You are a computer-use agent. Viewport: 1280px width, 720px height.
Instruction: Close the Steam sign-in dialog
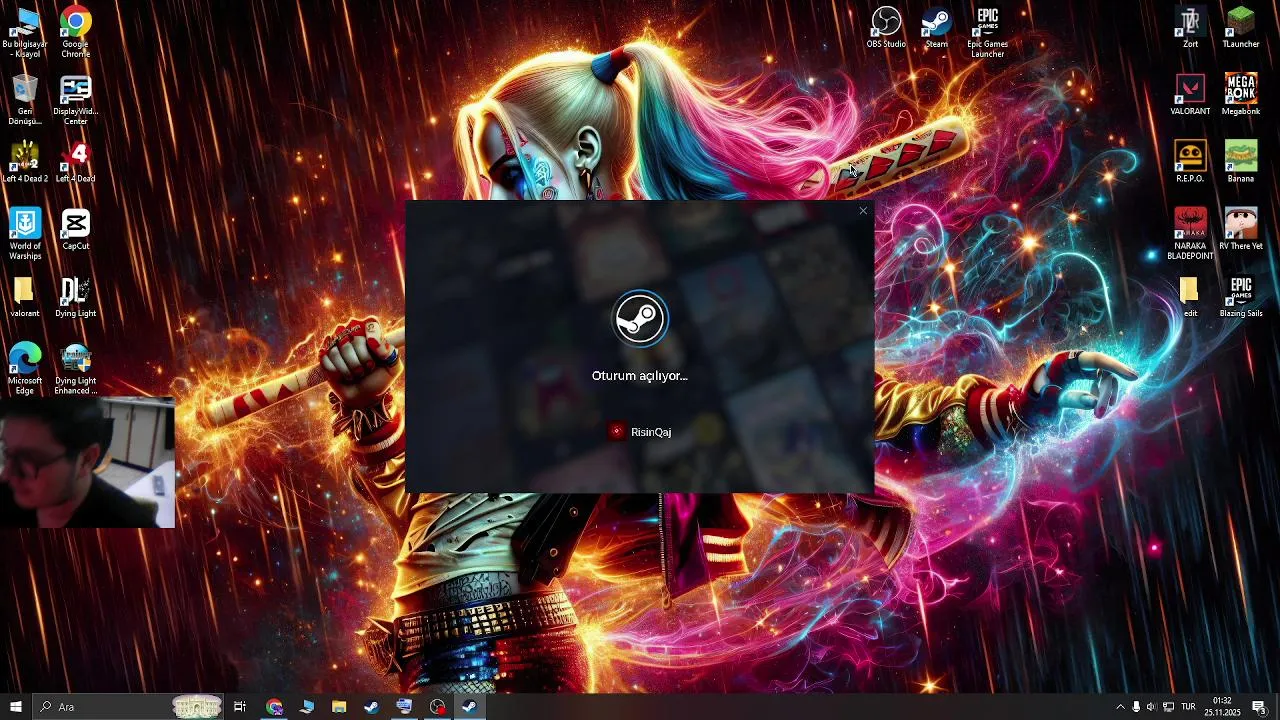pos(863,211)
